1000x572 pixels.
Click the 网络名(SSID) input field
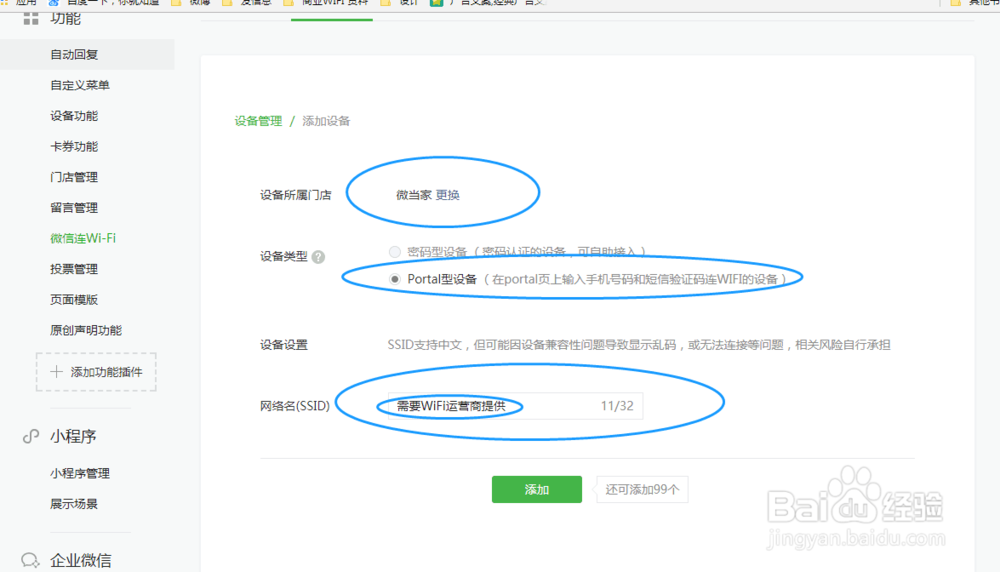[x=515, y=406]
